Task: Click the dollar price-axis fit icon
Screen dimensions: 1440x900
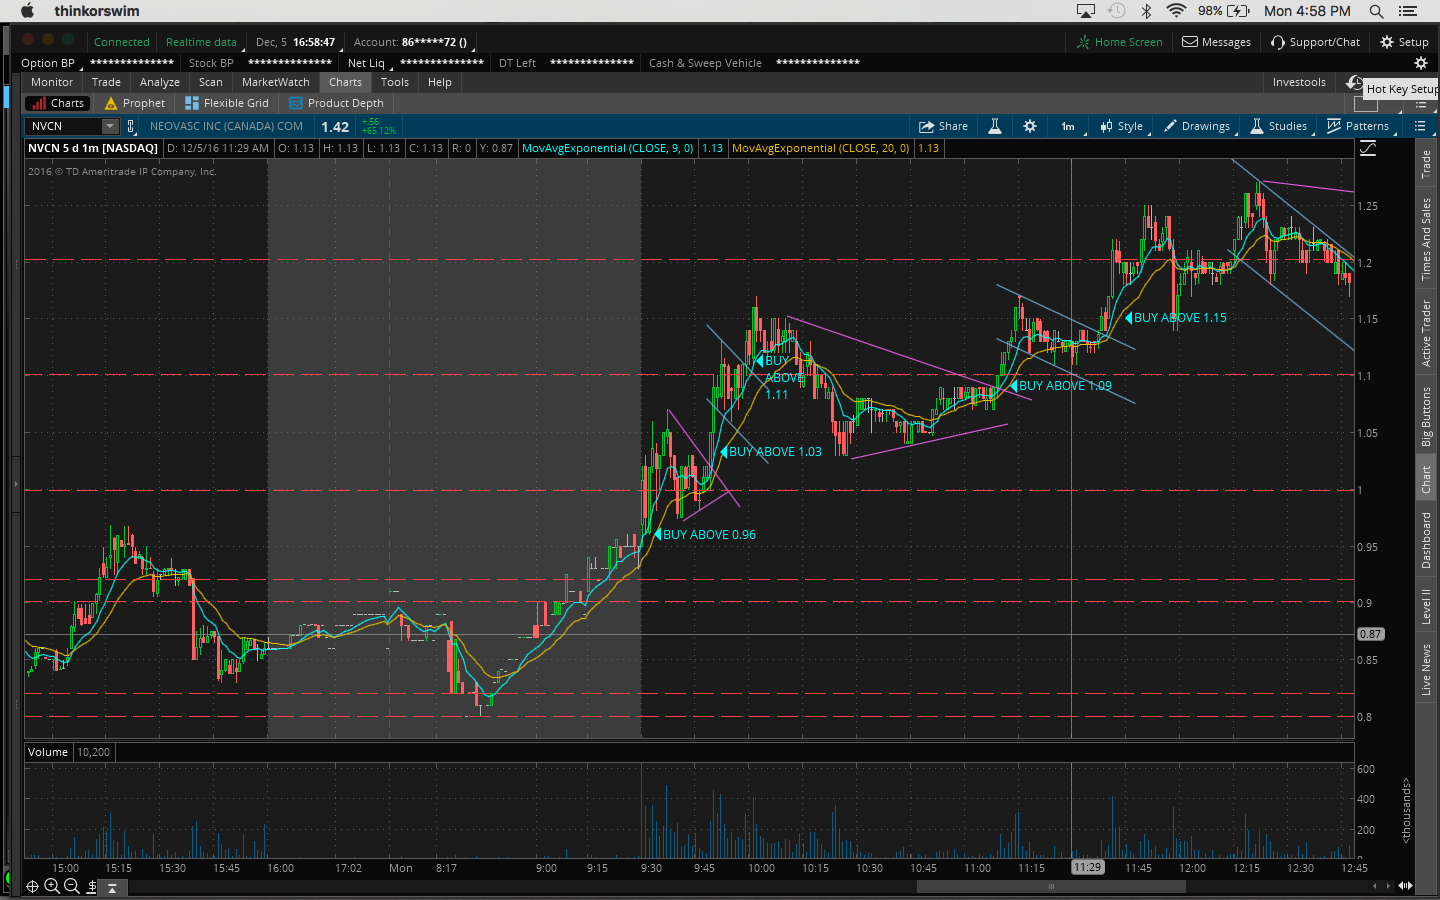Action: point(92,886)
